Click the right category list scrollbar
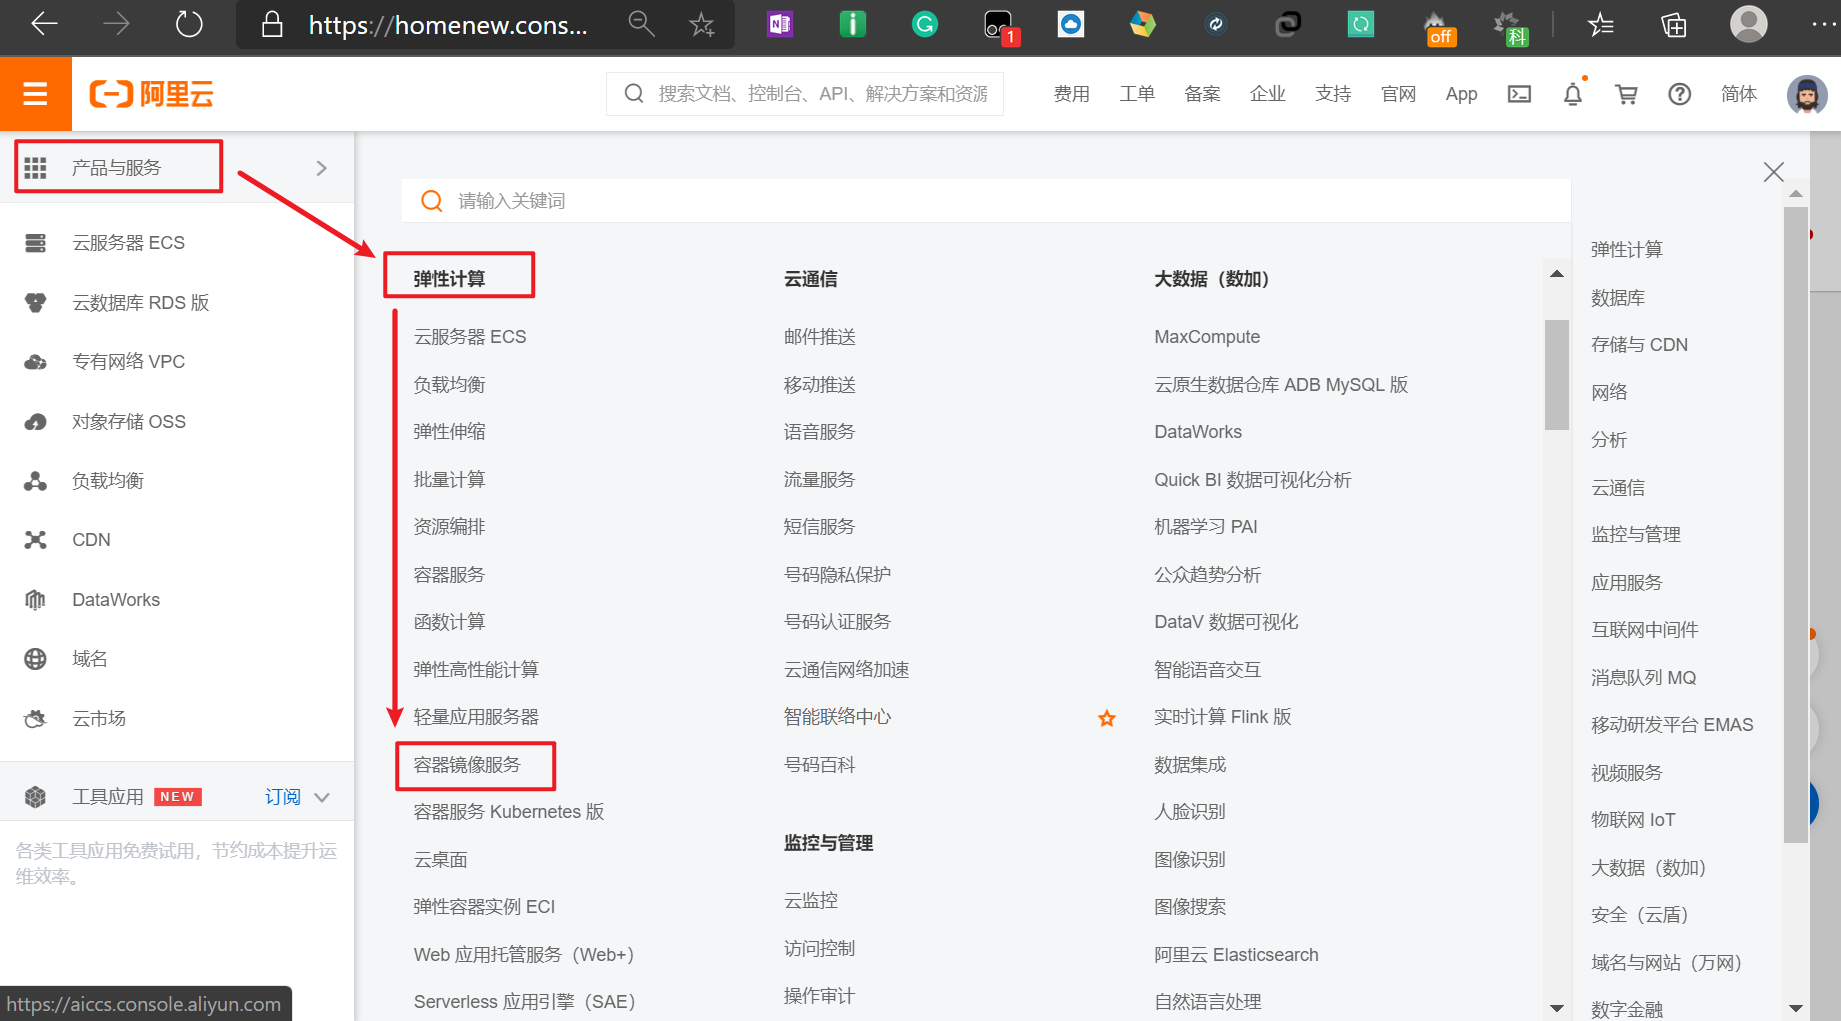Viewport: 1841px width, 1021px height. pyautogui.click(x=1796, y=525)
